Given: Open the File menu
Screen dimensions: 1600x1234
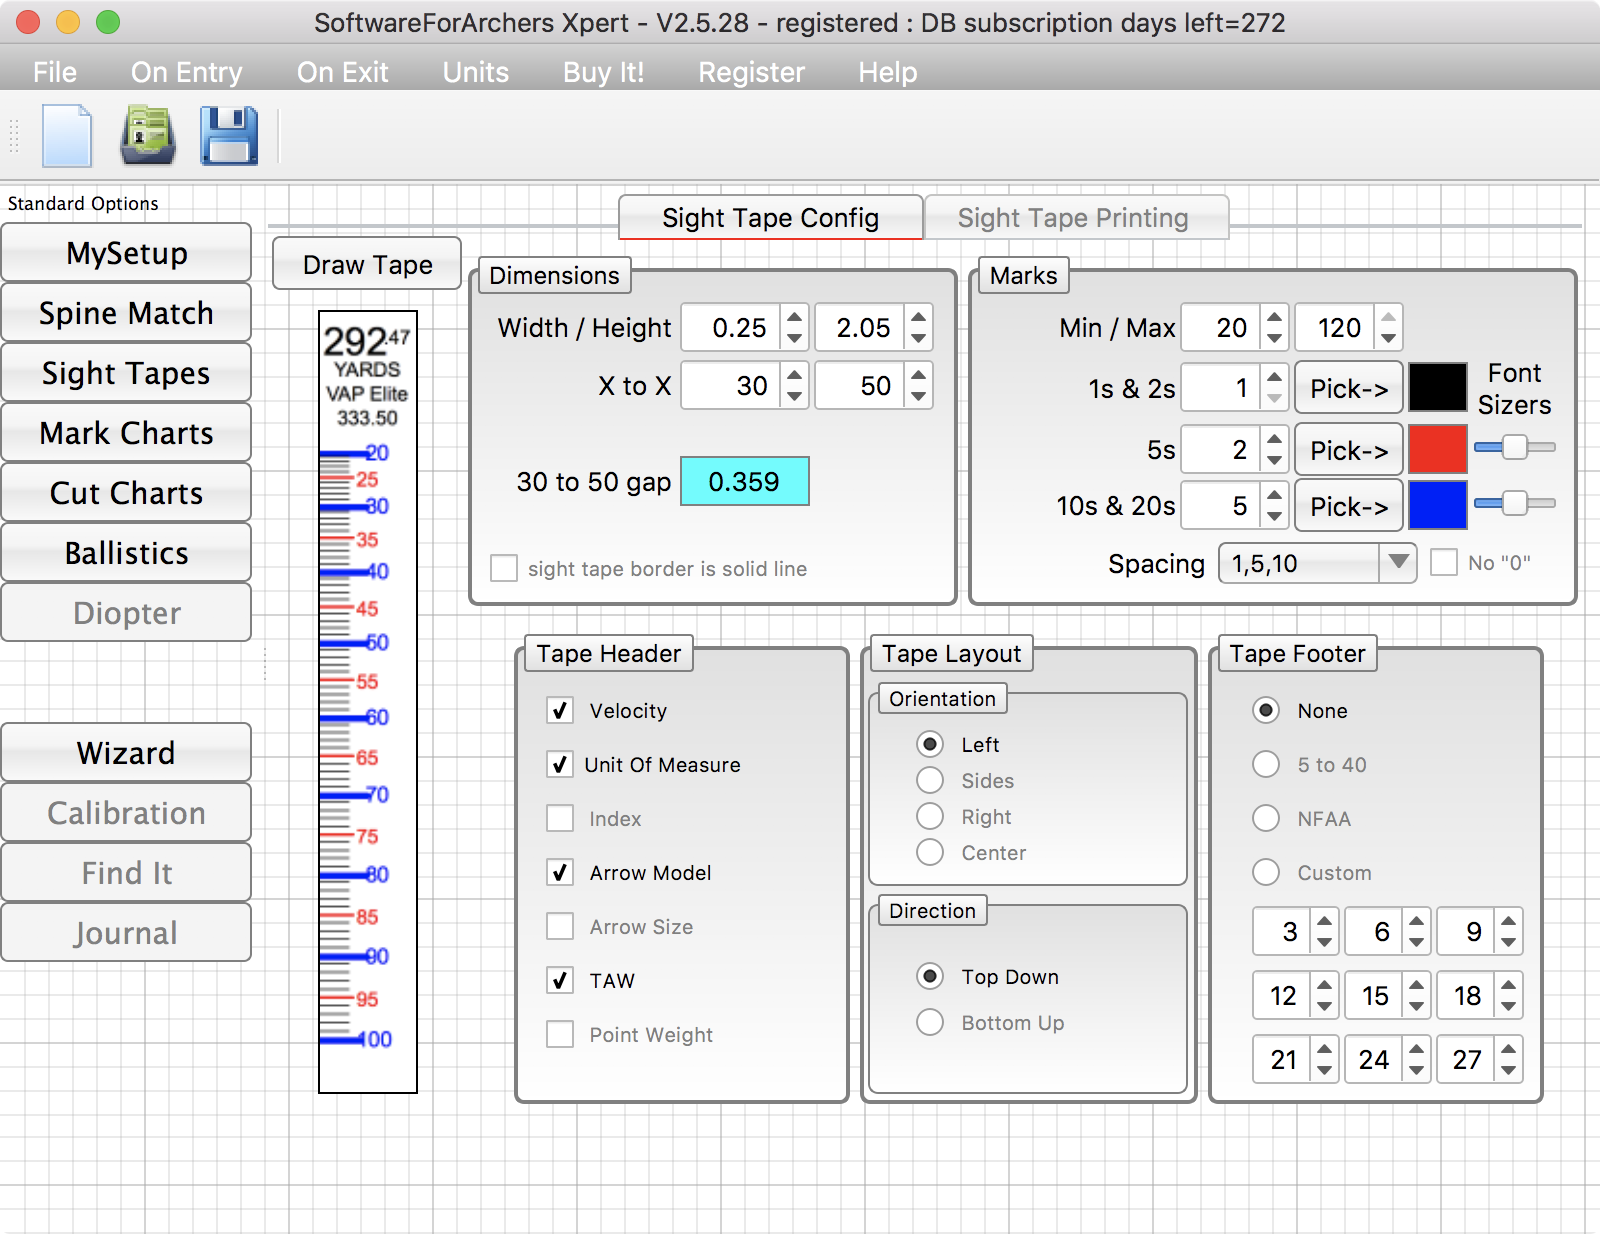Looking at the screenshot, I should (x=55, y=72).
